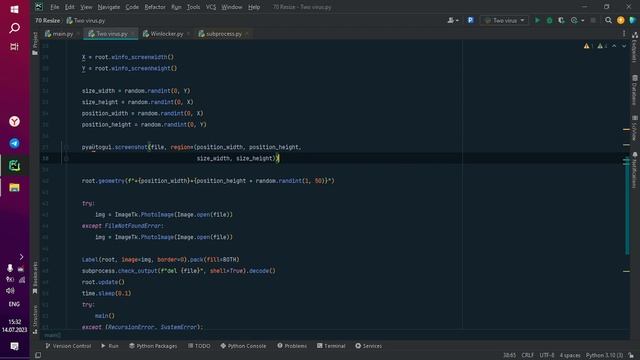
Task: Click the editor vertical scrollbar thumb
Action: pos(627,206)
